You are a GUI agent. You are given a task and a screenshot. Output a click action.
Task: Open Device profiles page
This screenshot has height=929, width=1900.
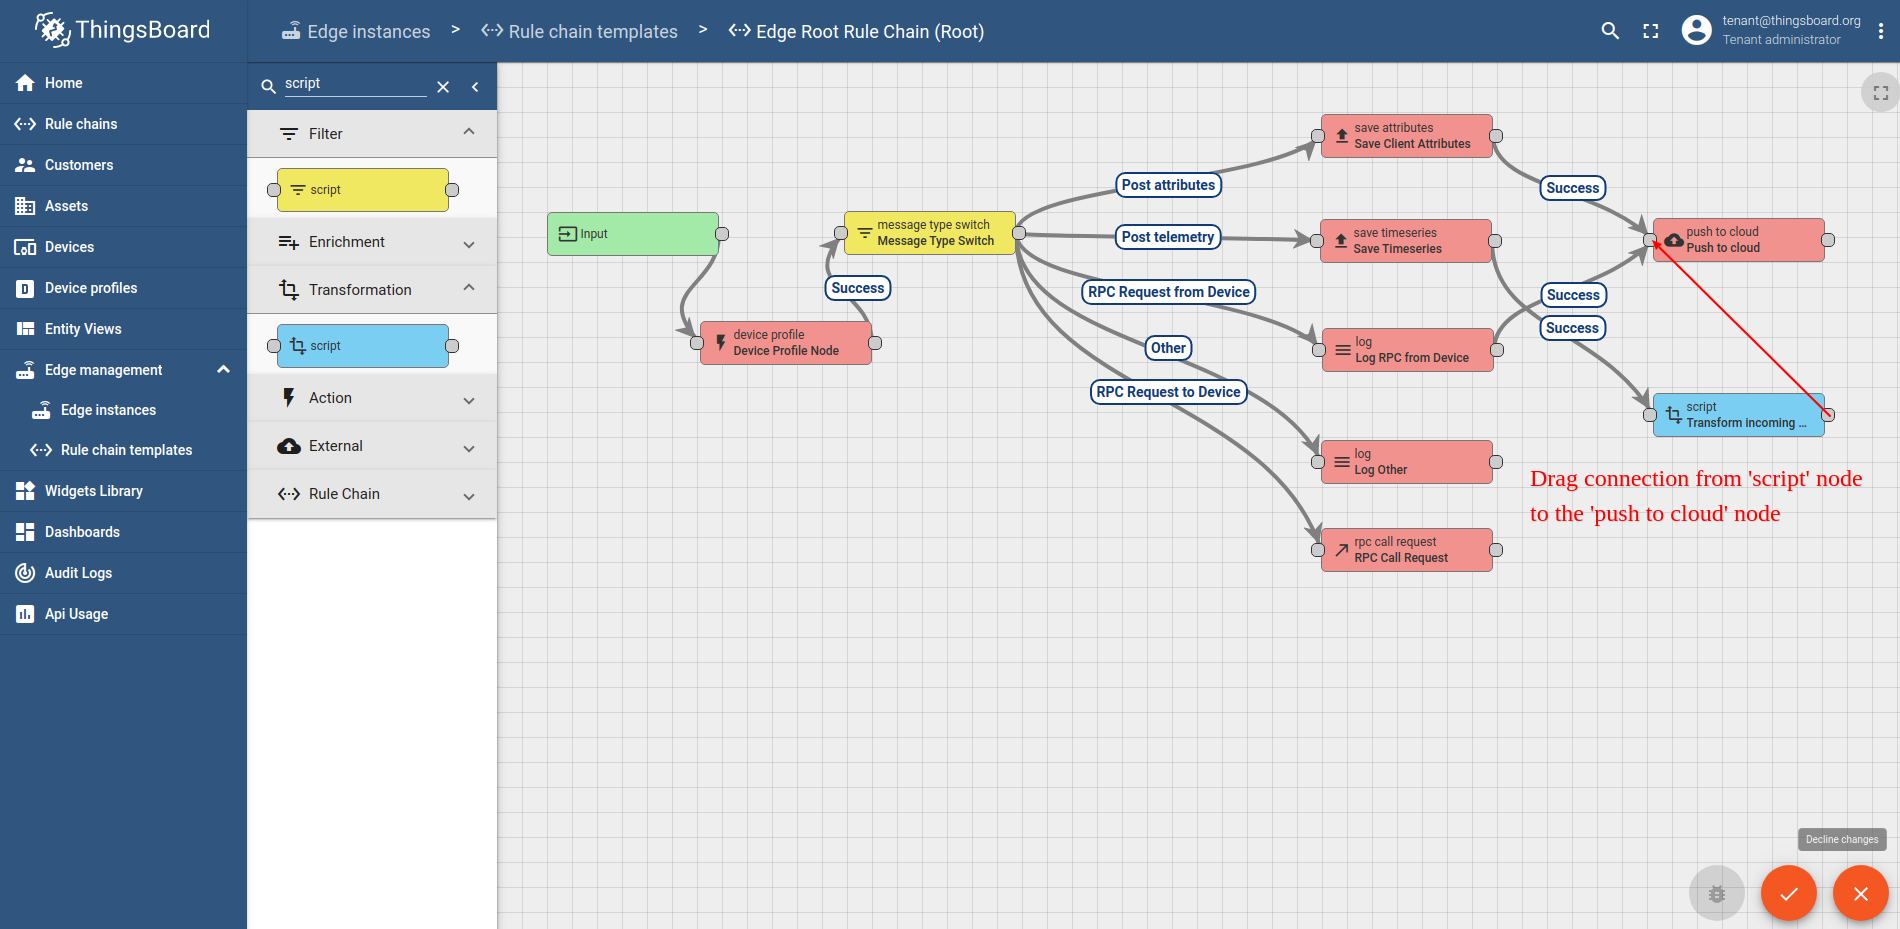tap(123, 288)
